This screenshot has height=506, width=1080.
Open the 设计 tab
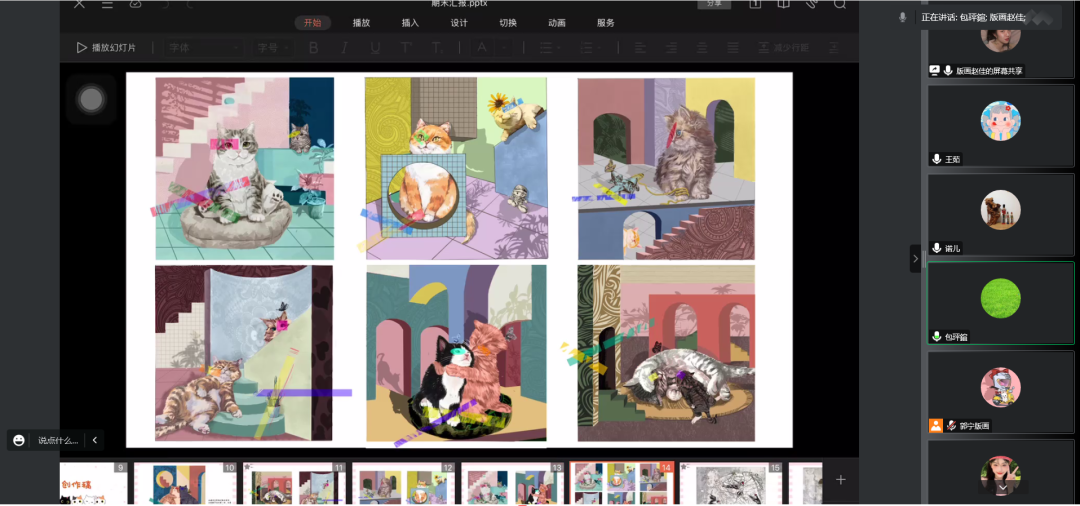click(459, 23)
